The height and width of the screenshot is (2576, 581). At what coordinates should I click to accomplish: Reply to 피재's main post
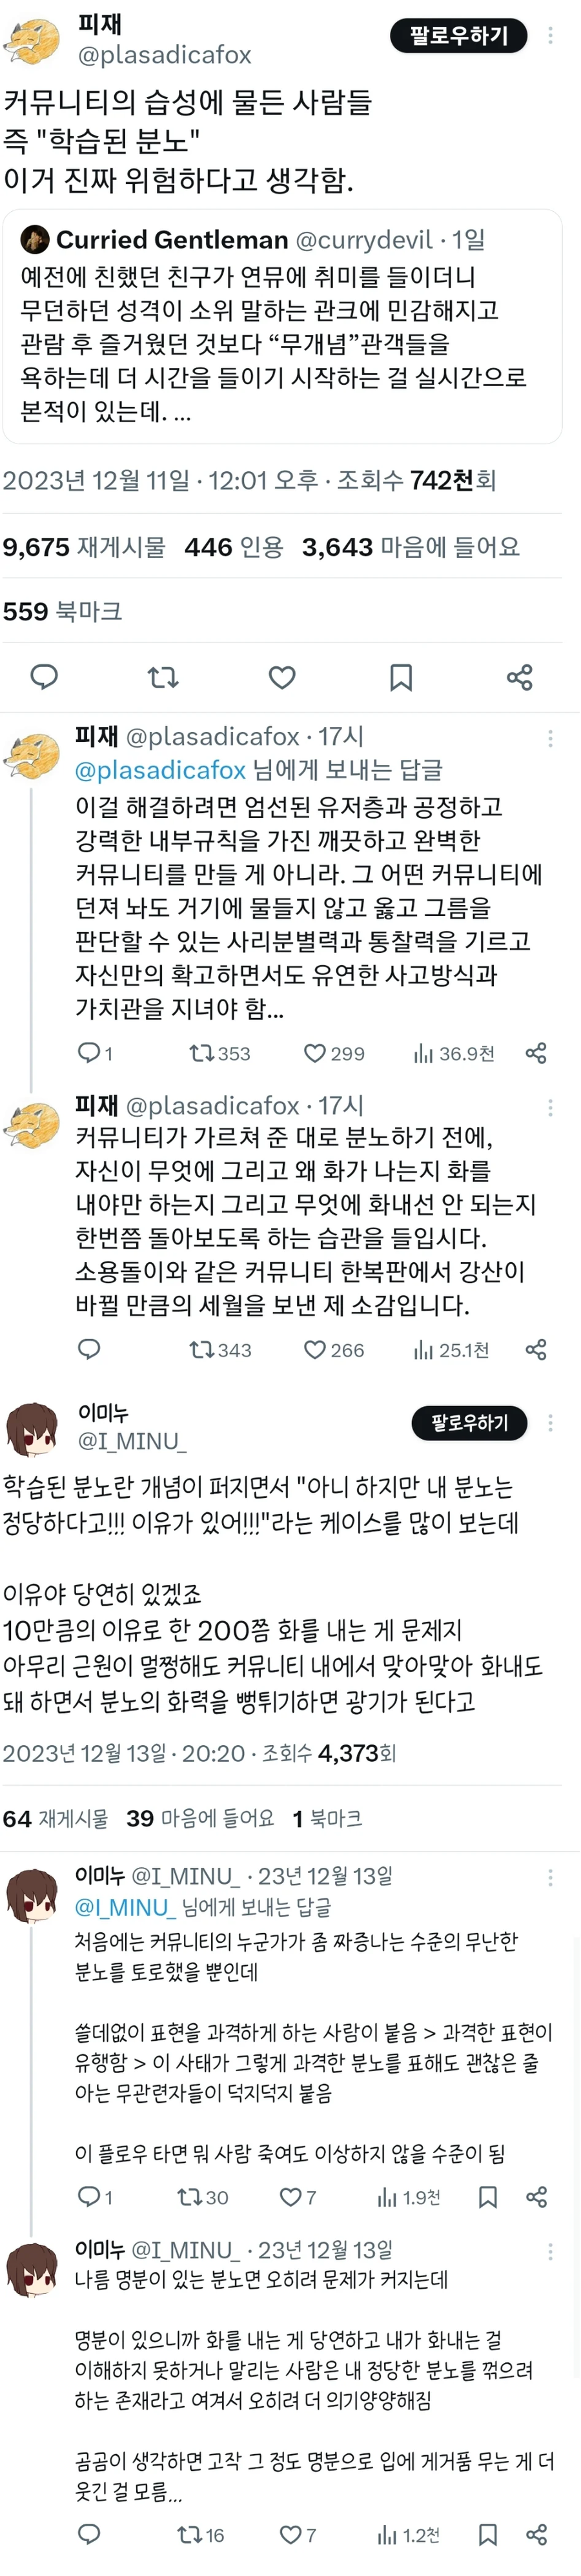pos(44,677)
